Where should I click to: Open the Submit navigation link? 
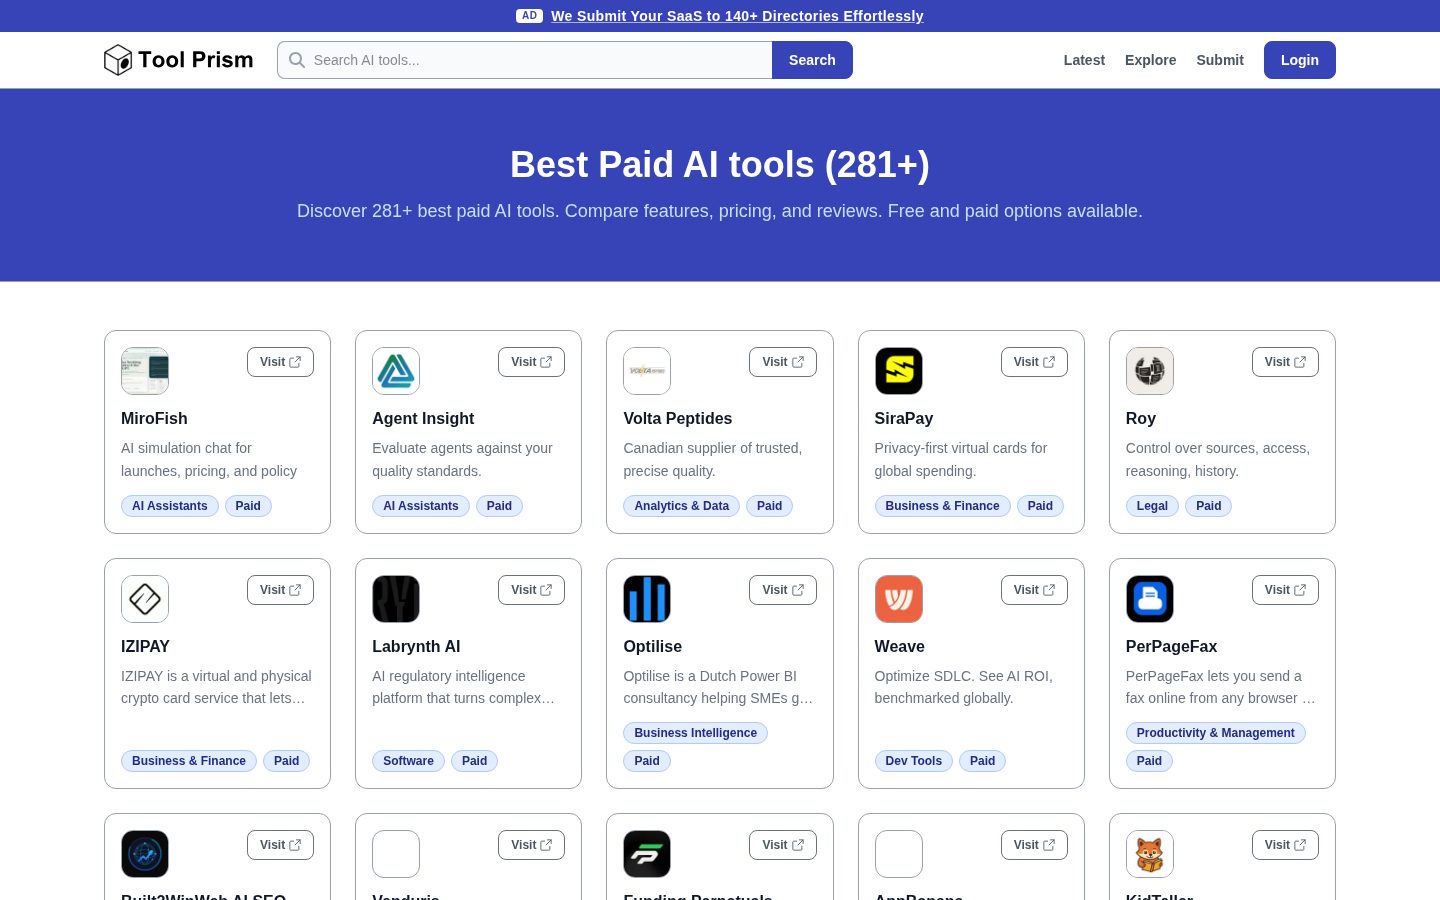click(1220, 60)
